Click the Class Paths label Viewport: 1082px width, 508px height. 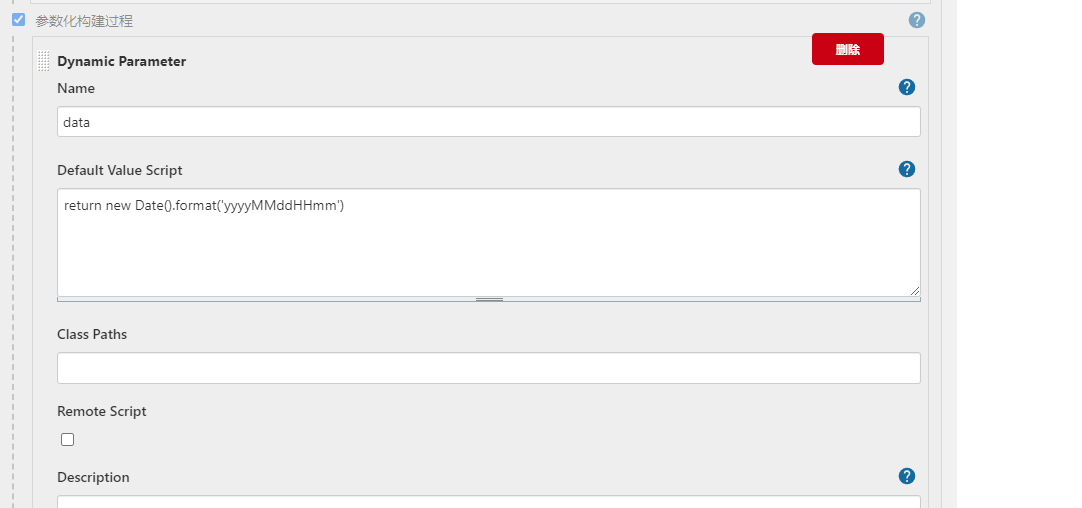tap(92, 334)
